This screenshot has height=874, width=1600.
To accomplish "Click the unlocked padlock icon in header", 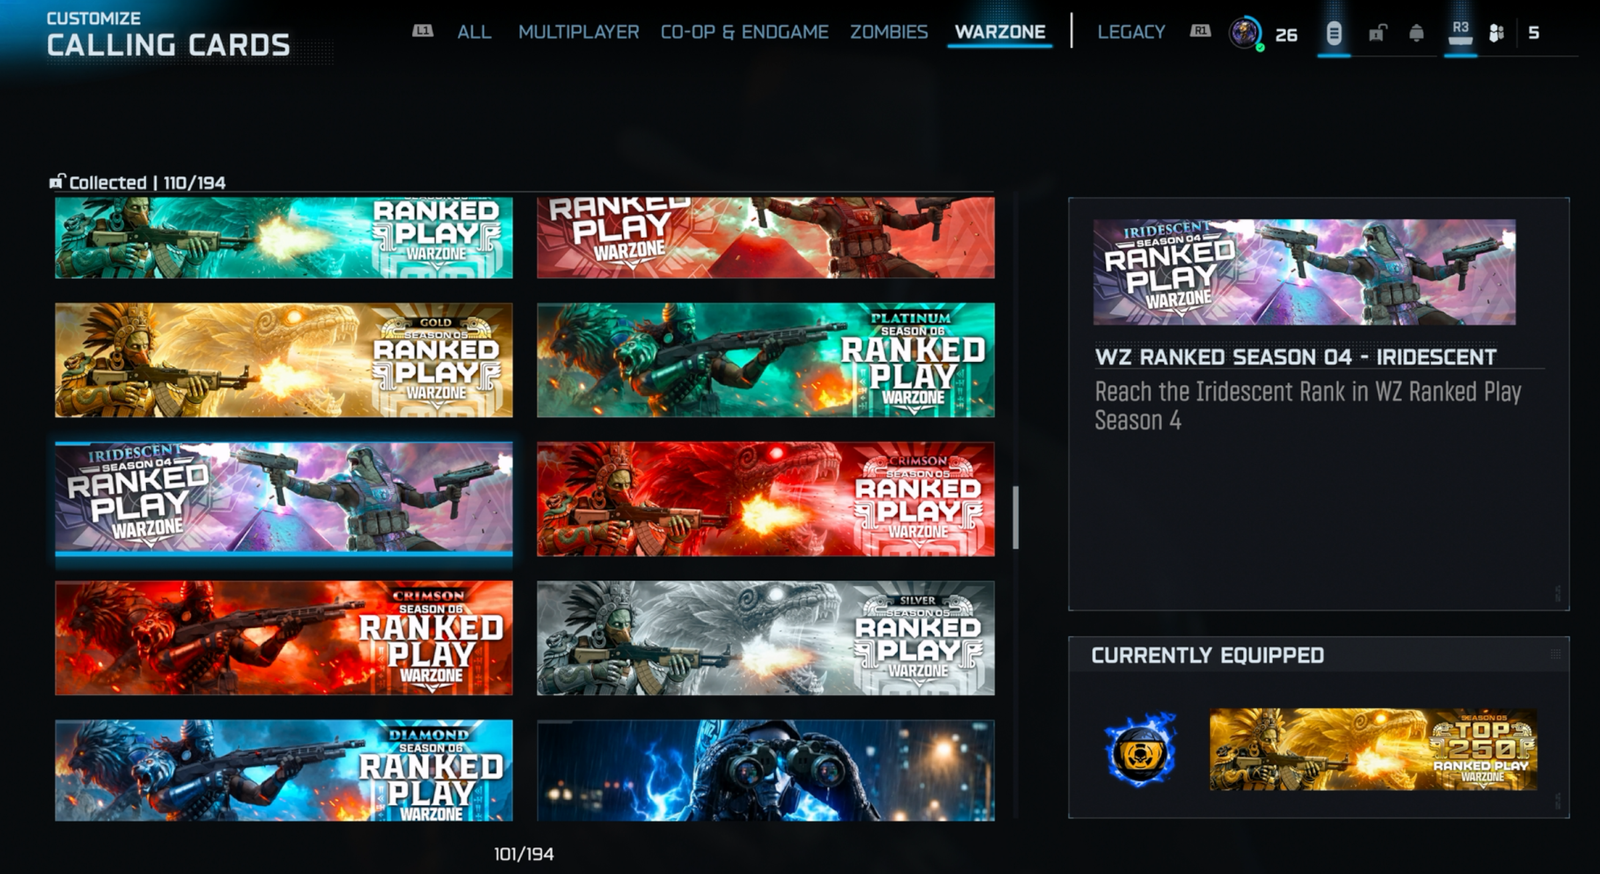I will click(x=1377, y=33).
